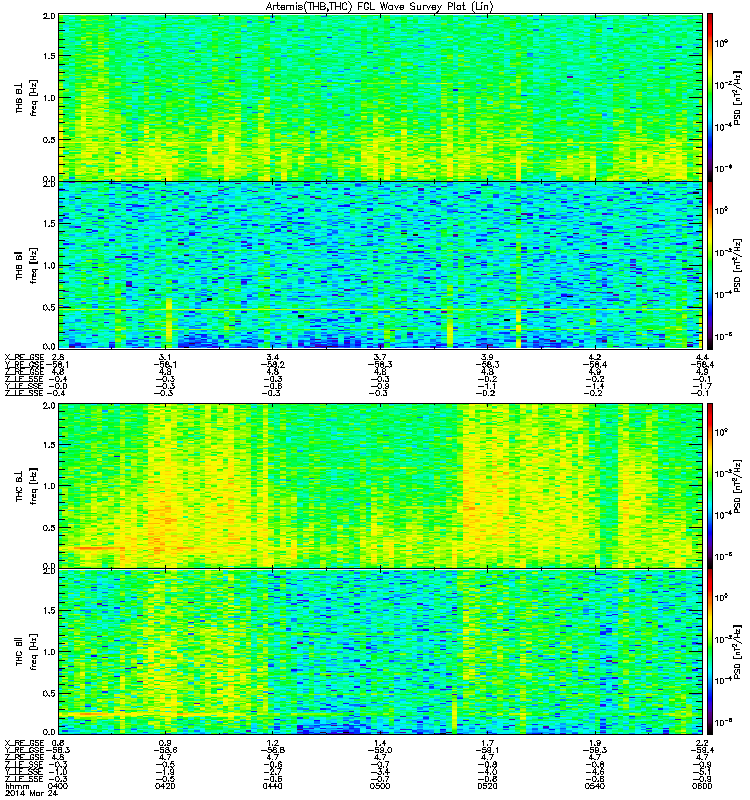Screen dimensions: 750x800
Task: Click the THC X_RE_GSE value '1.7'
Action: [x=487, y=743]
